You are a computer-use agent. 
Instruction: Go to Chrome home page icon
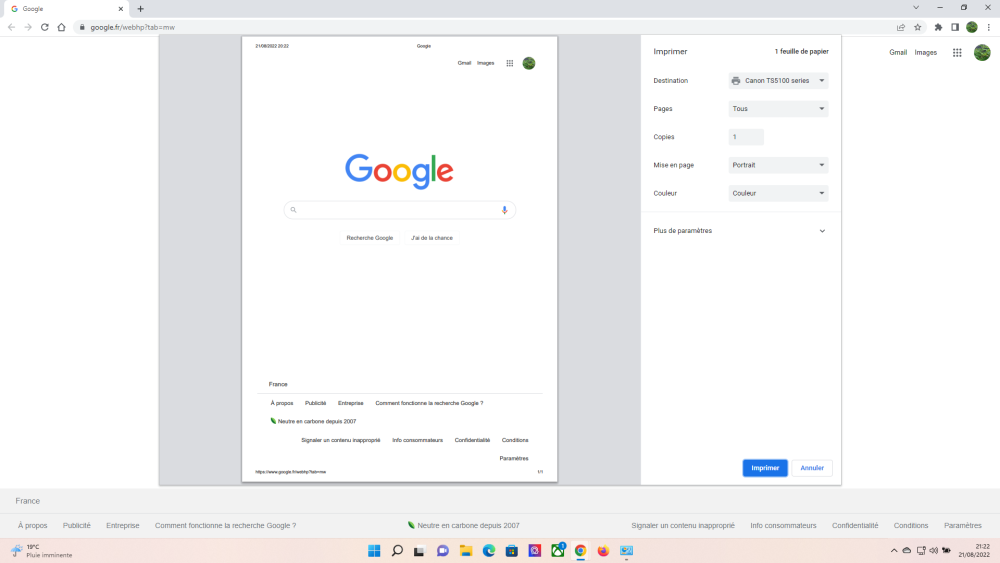62,27
